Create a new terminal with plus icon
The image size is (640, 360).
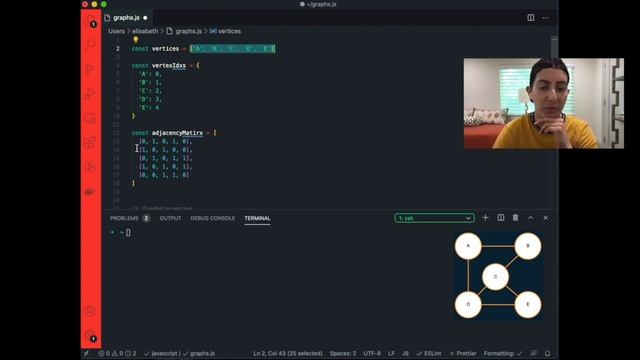[x=485, y=218]
